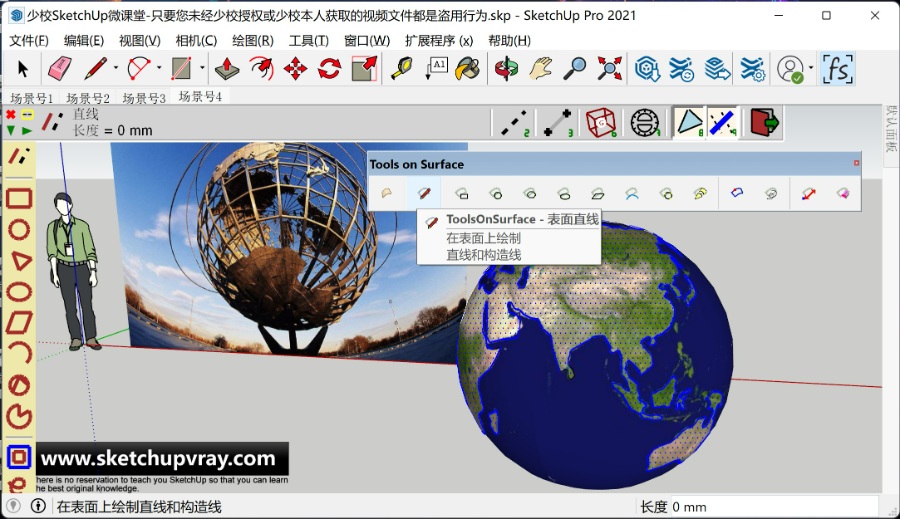Choose the Offset tool
Screen dimensions: 900x519
click(x=261, y=69)
